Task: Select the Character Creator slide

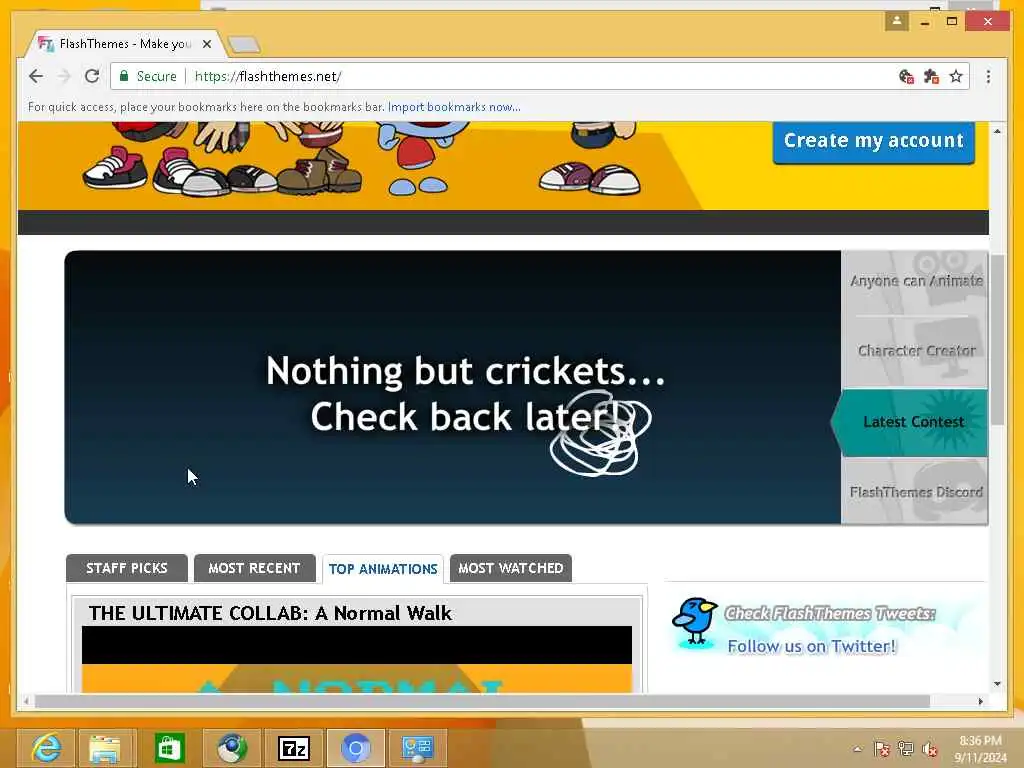Action: coord(914,351)
